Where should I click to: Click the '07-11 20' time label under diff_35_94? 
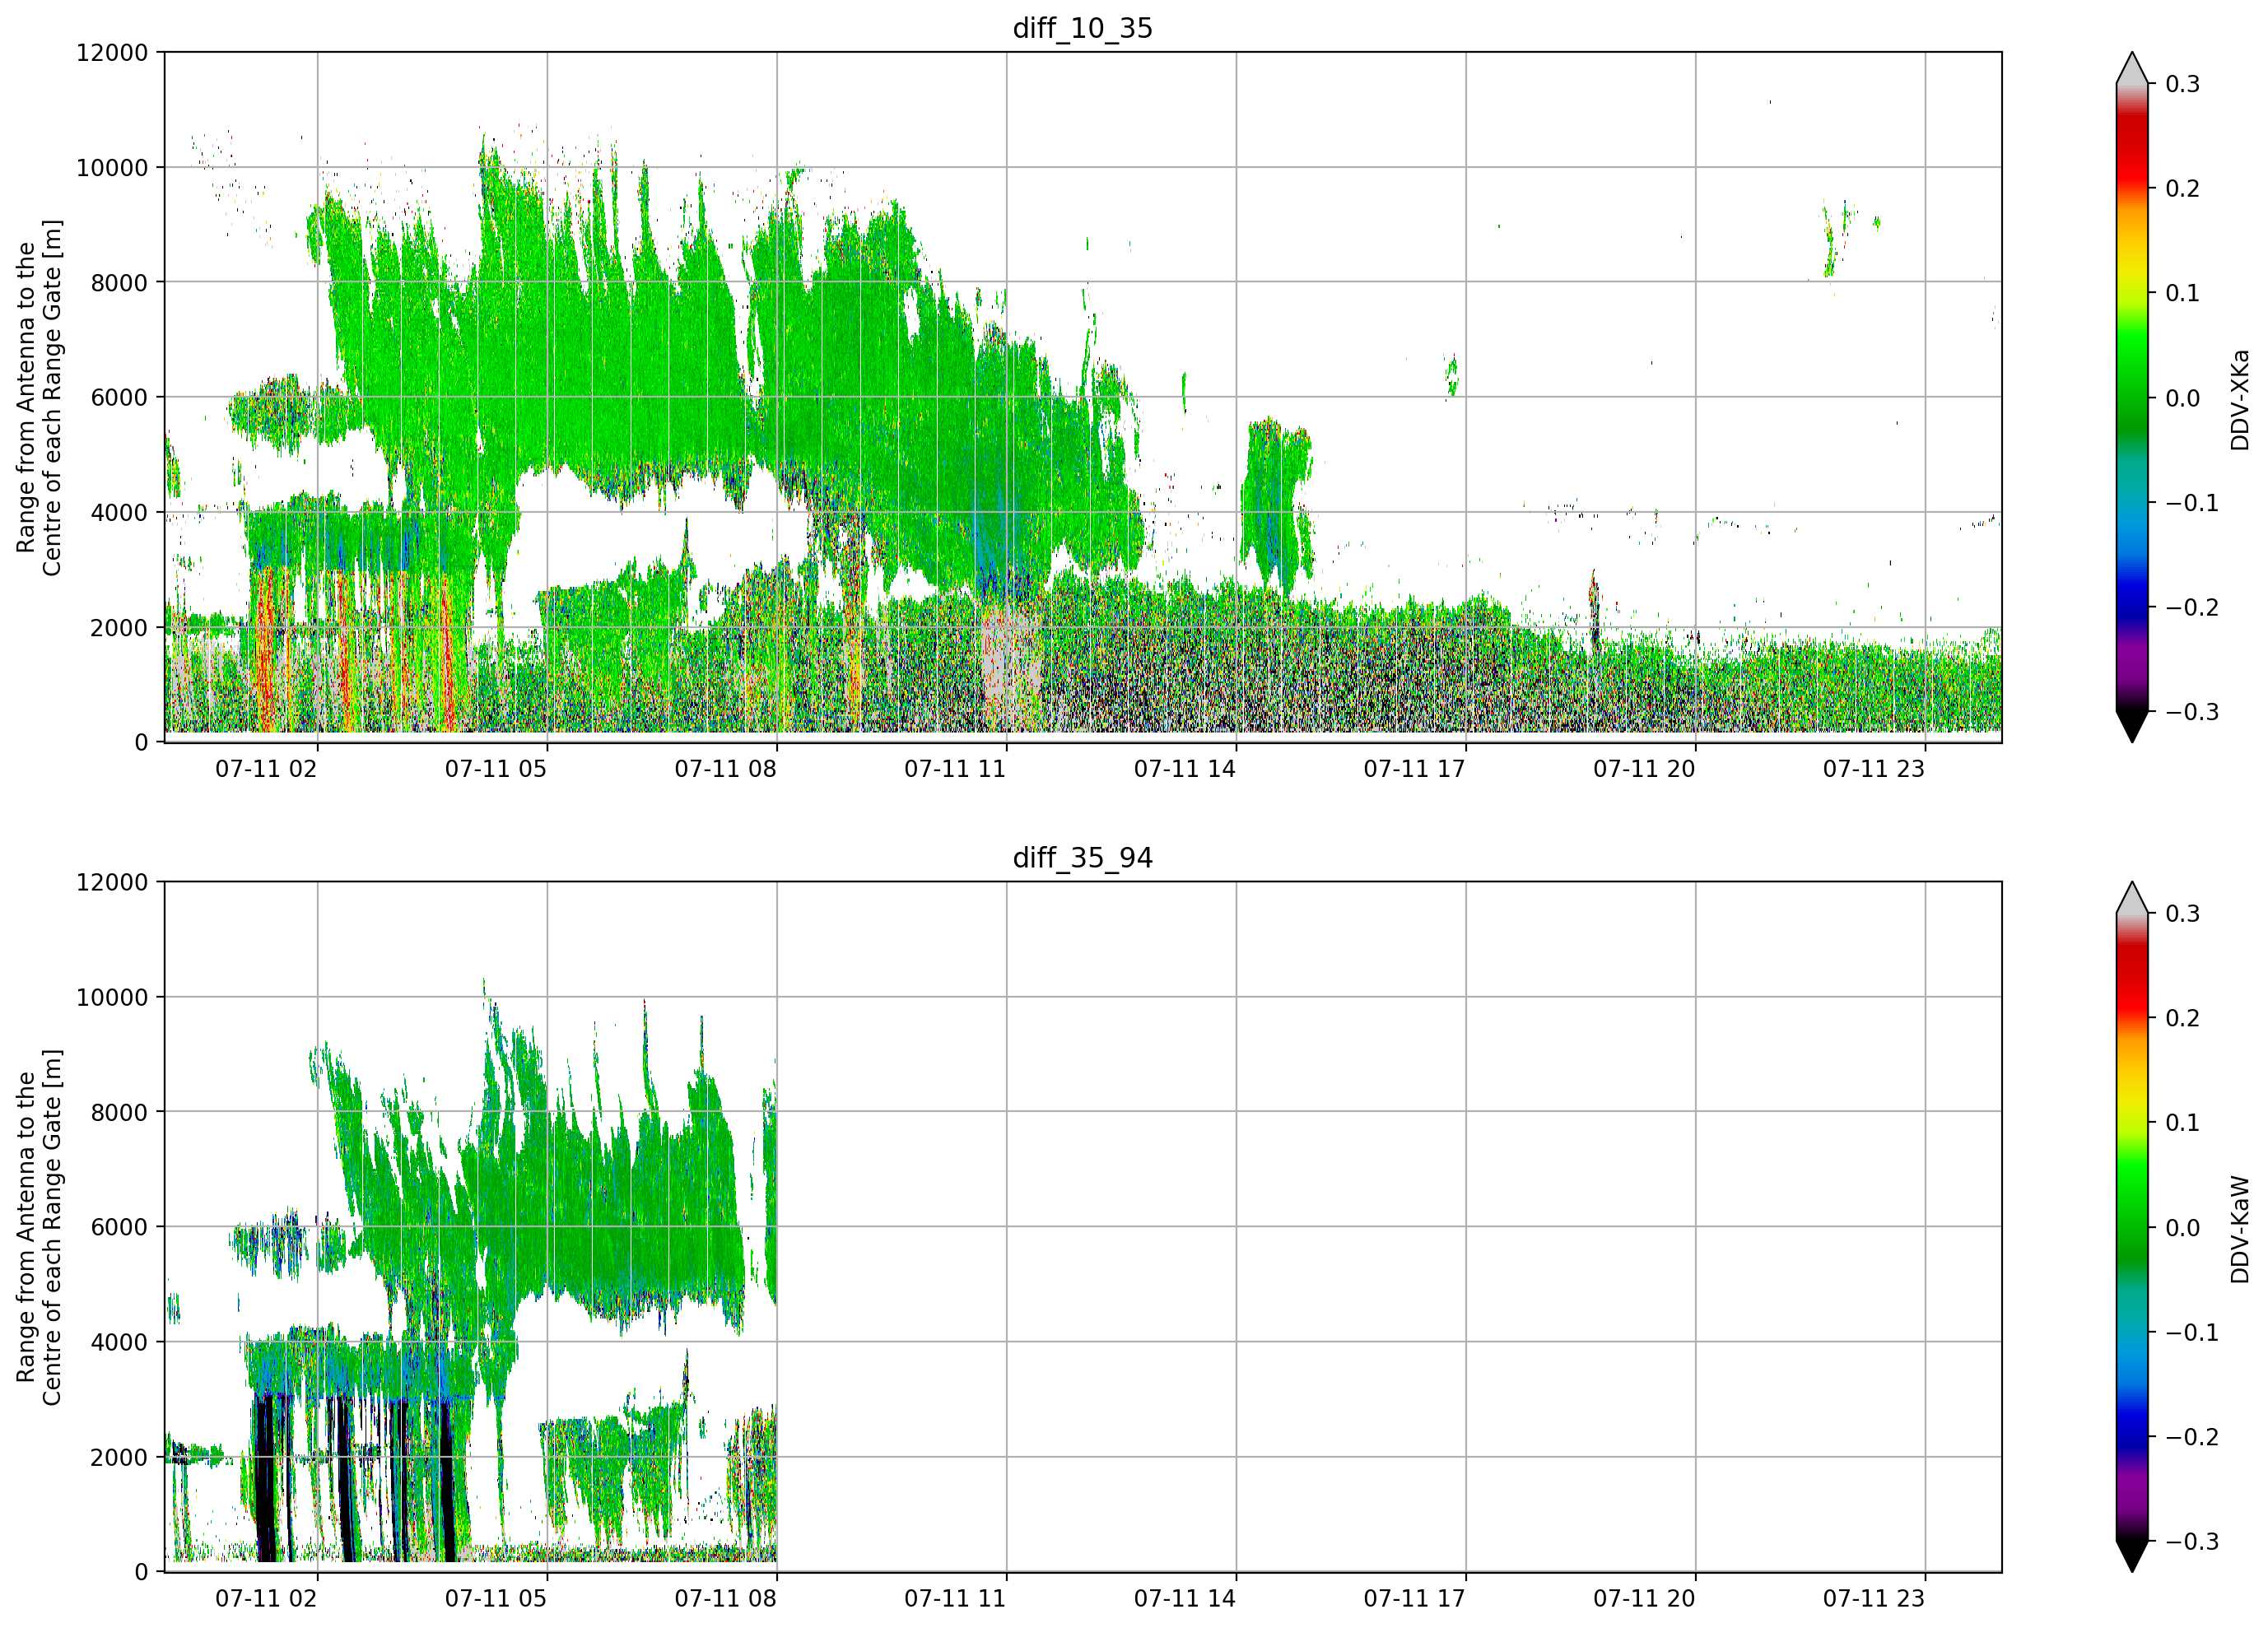tap(1645, 1599)
